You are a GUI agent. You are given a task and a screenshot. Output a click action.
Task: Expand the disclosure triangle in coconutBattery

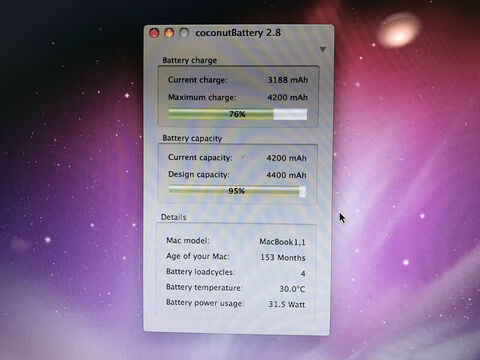point(323,49)
